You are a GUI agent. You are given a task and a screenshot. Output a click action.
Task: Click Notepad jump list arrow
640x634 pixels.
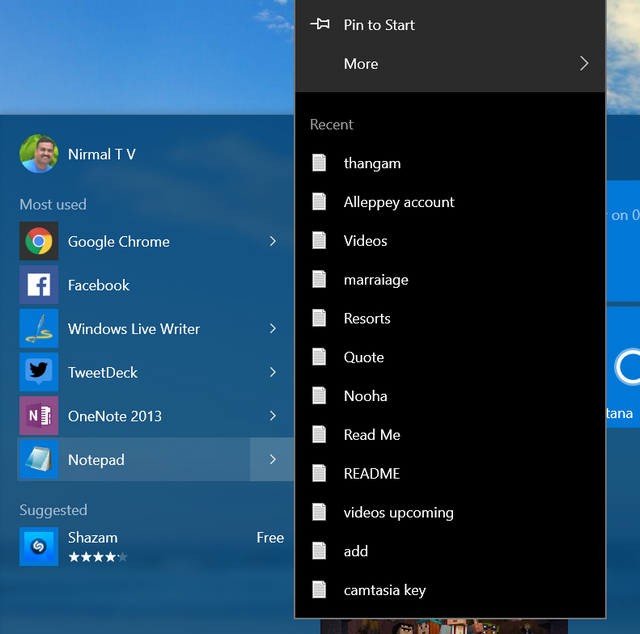coord(273,459)
